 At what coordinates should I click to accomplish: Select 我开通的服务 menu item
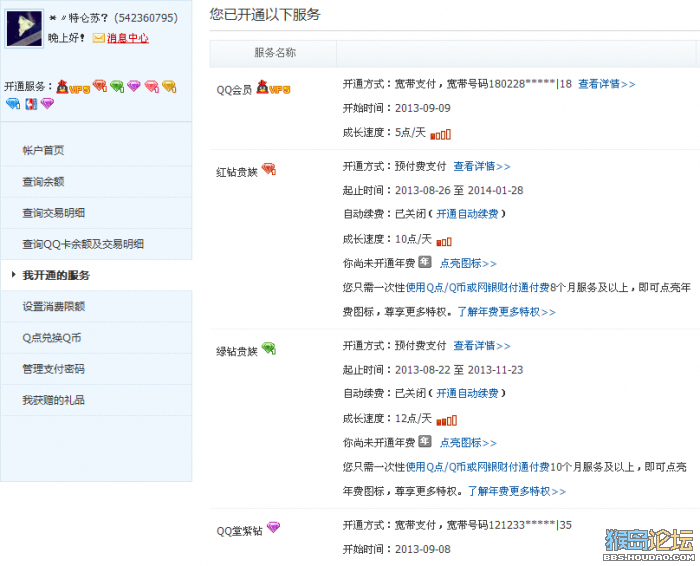tap(56, 275)
